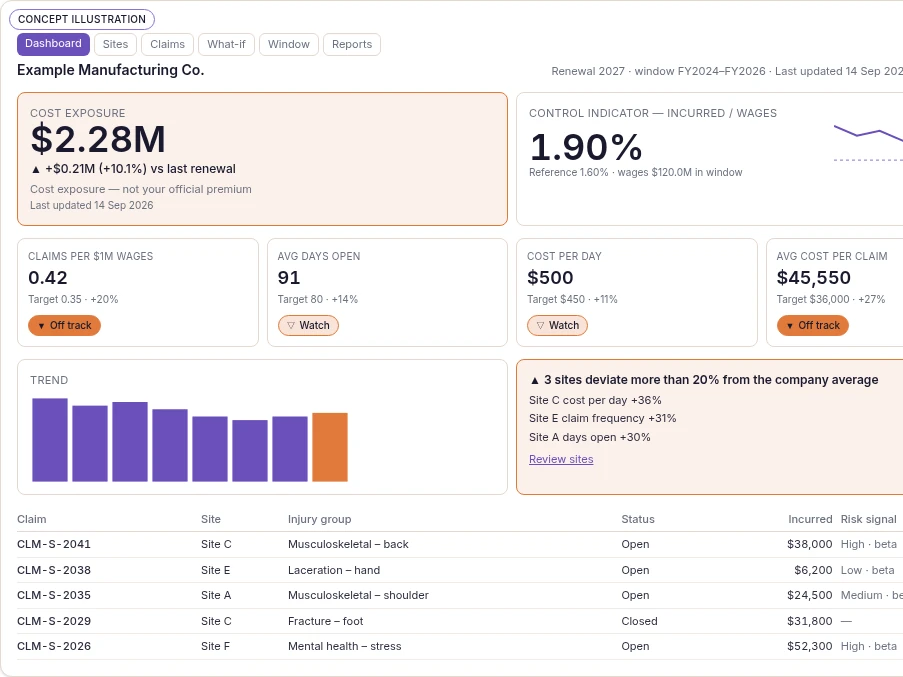
Task: Click Watch badge under Avg days open
Action: 308,325
